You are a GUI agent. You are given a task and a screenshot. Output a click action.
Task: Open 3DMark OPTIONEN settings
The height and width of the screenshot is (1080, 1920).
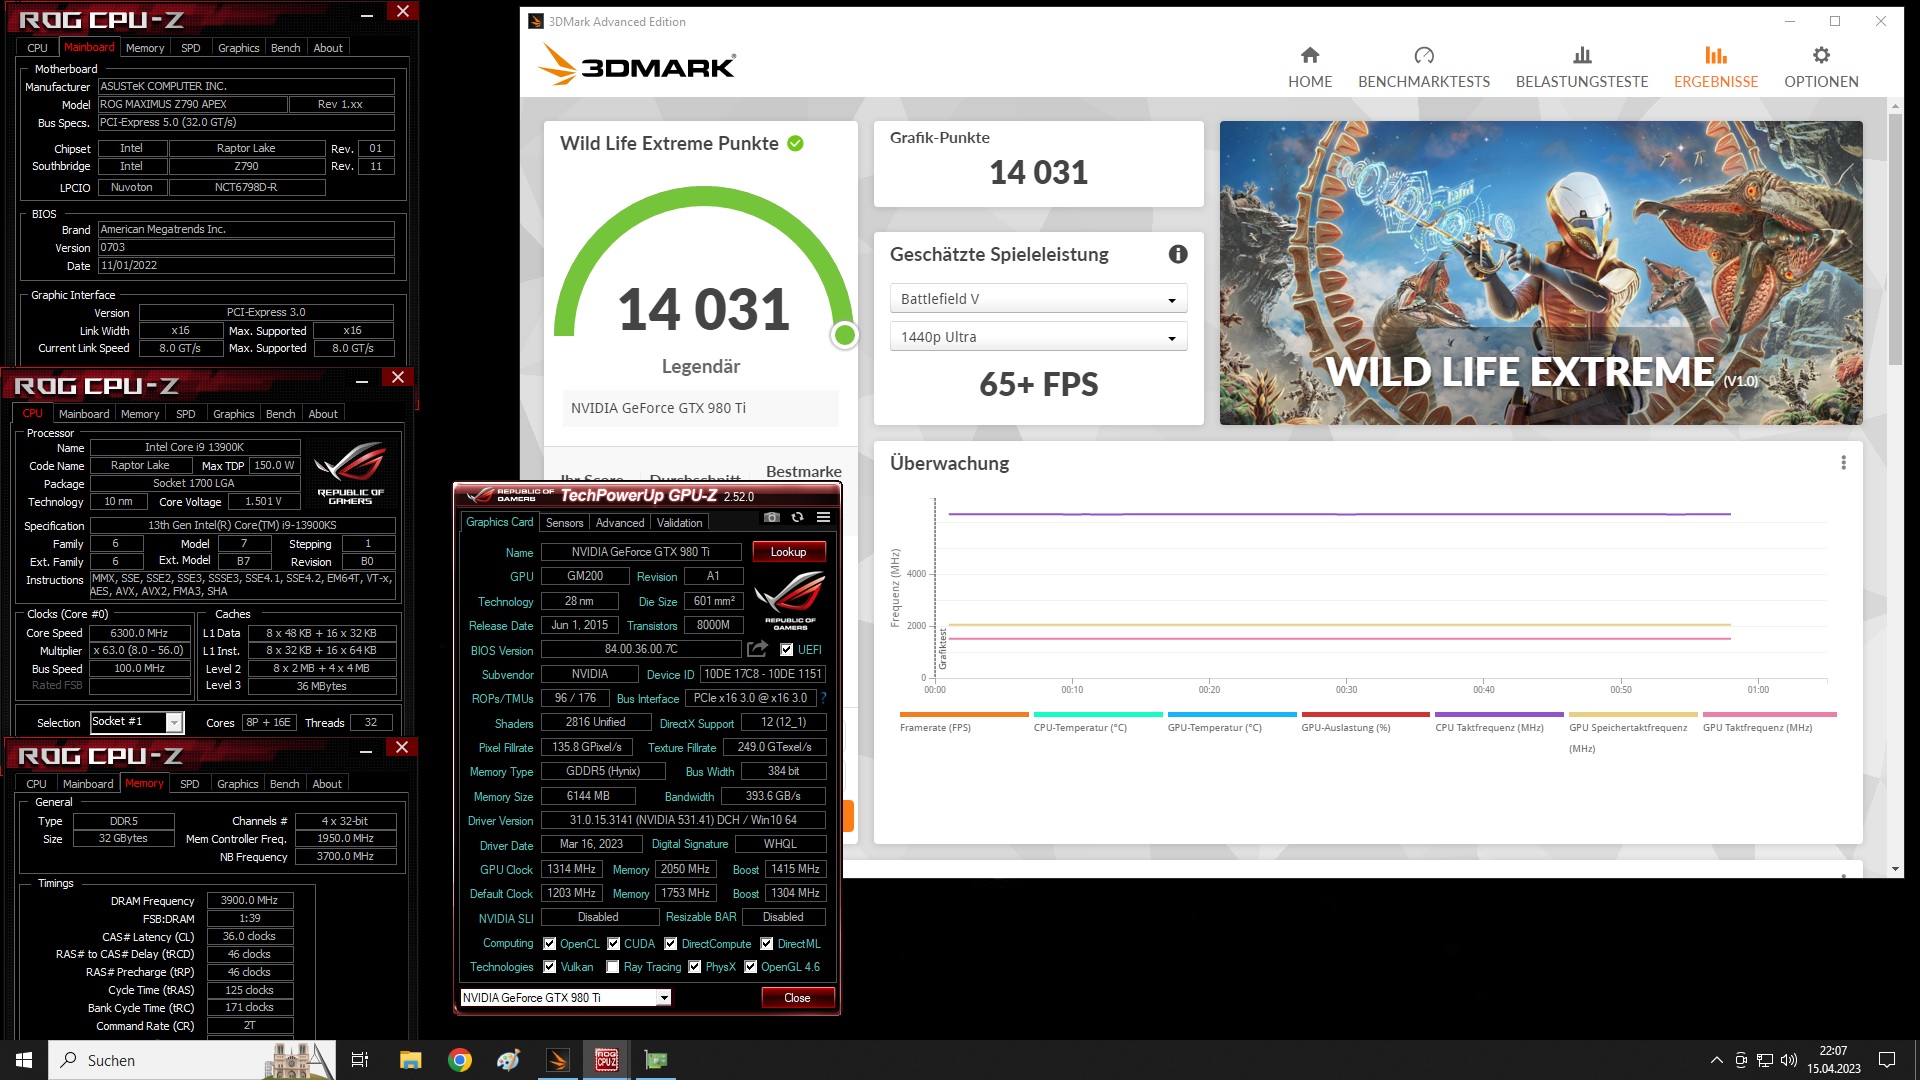click(x=1821, y=67)
